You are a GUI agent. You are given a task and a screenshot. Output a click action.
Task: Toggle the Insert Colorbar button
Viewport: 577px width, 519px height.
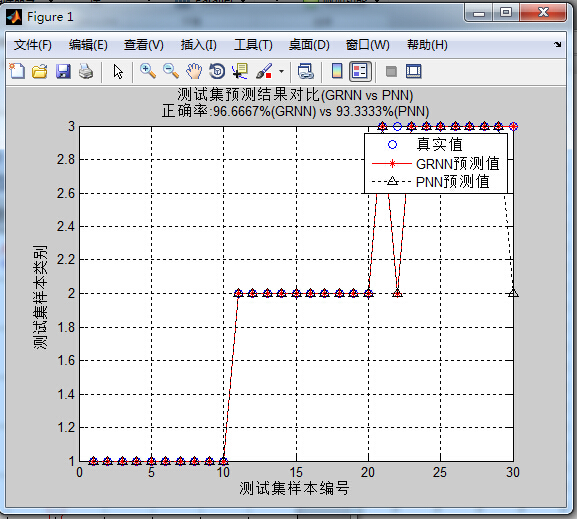tap(337, 71)
